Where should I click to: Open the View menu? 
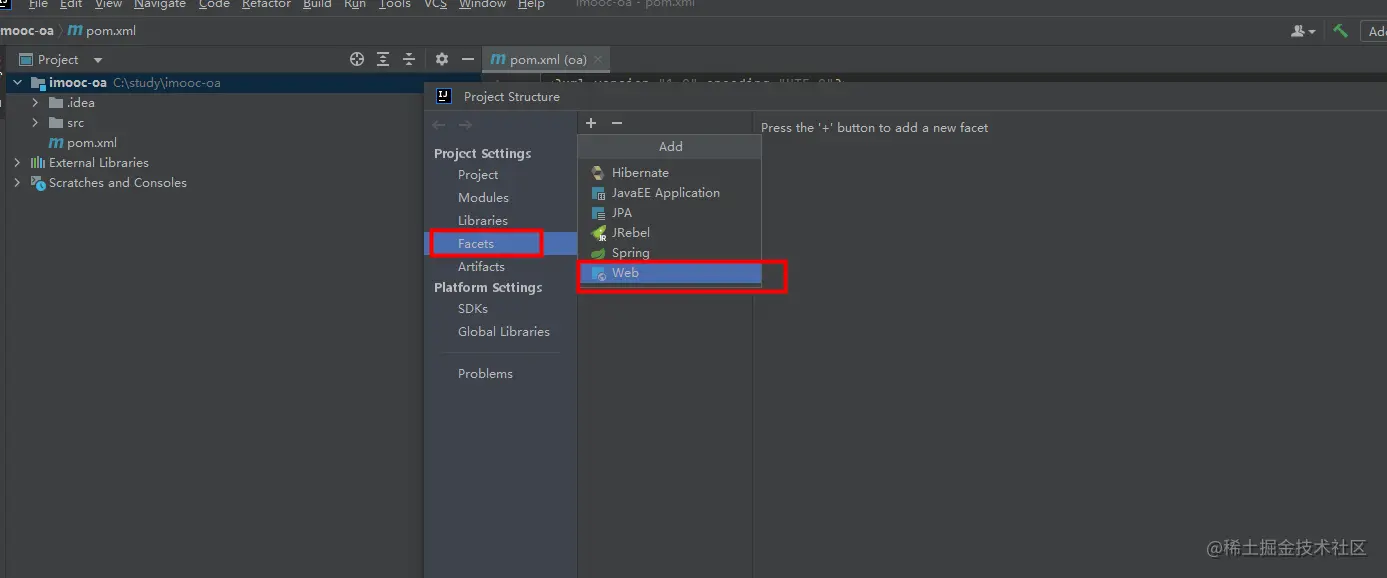pyautogui.click(x=108, y=4)
